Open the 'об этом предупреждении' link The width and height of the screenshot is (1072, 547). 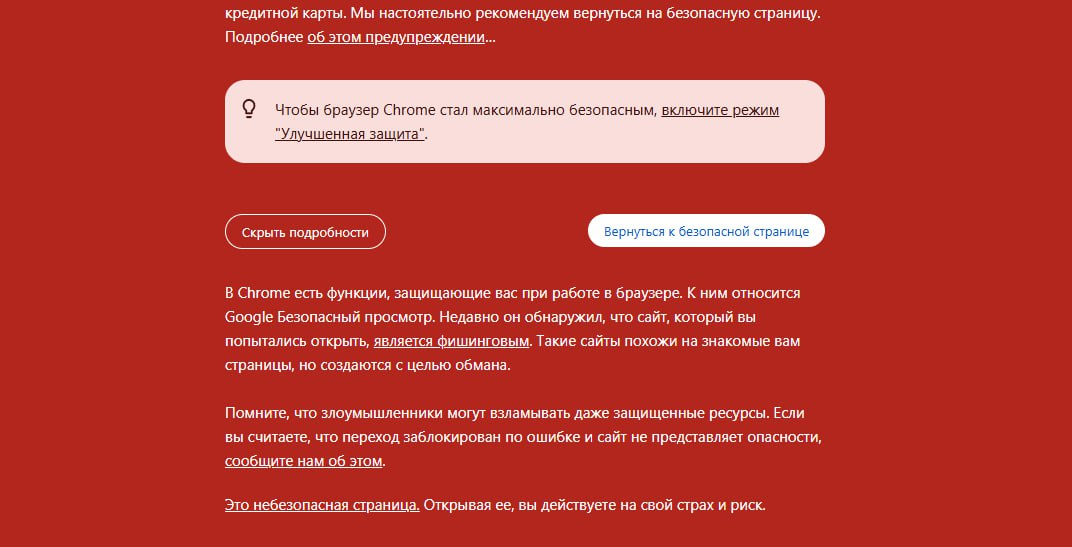(x=396, y=37)
